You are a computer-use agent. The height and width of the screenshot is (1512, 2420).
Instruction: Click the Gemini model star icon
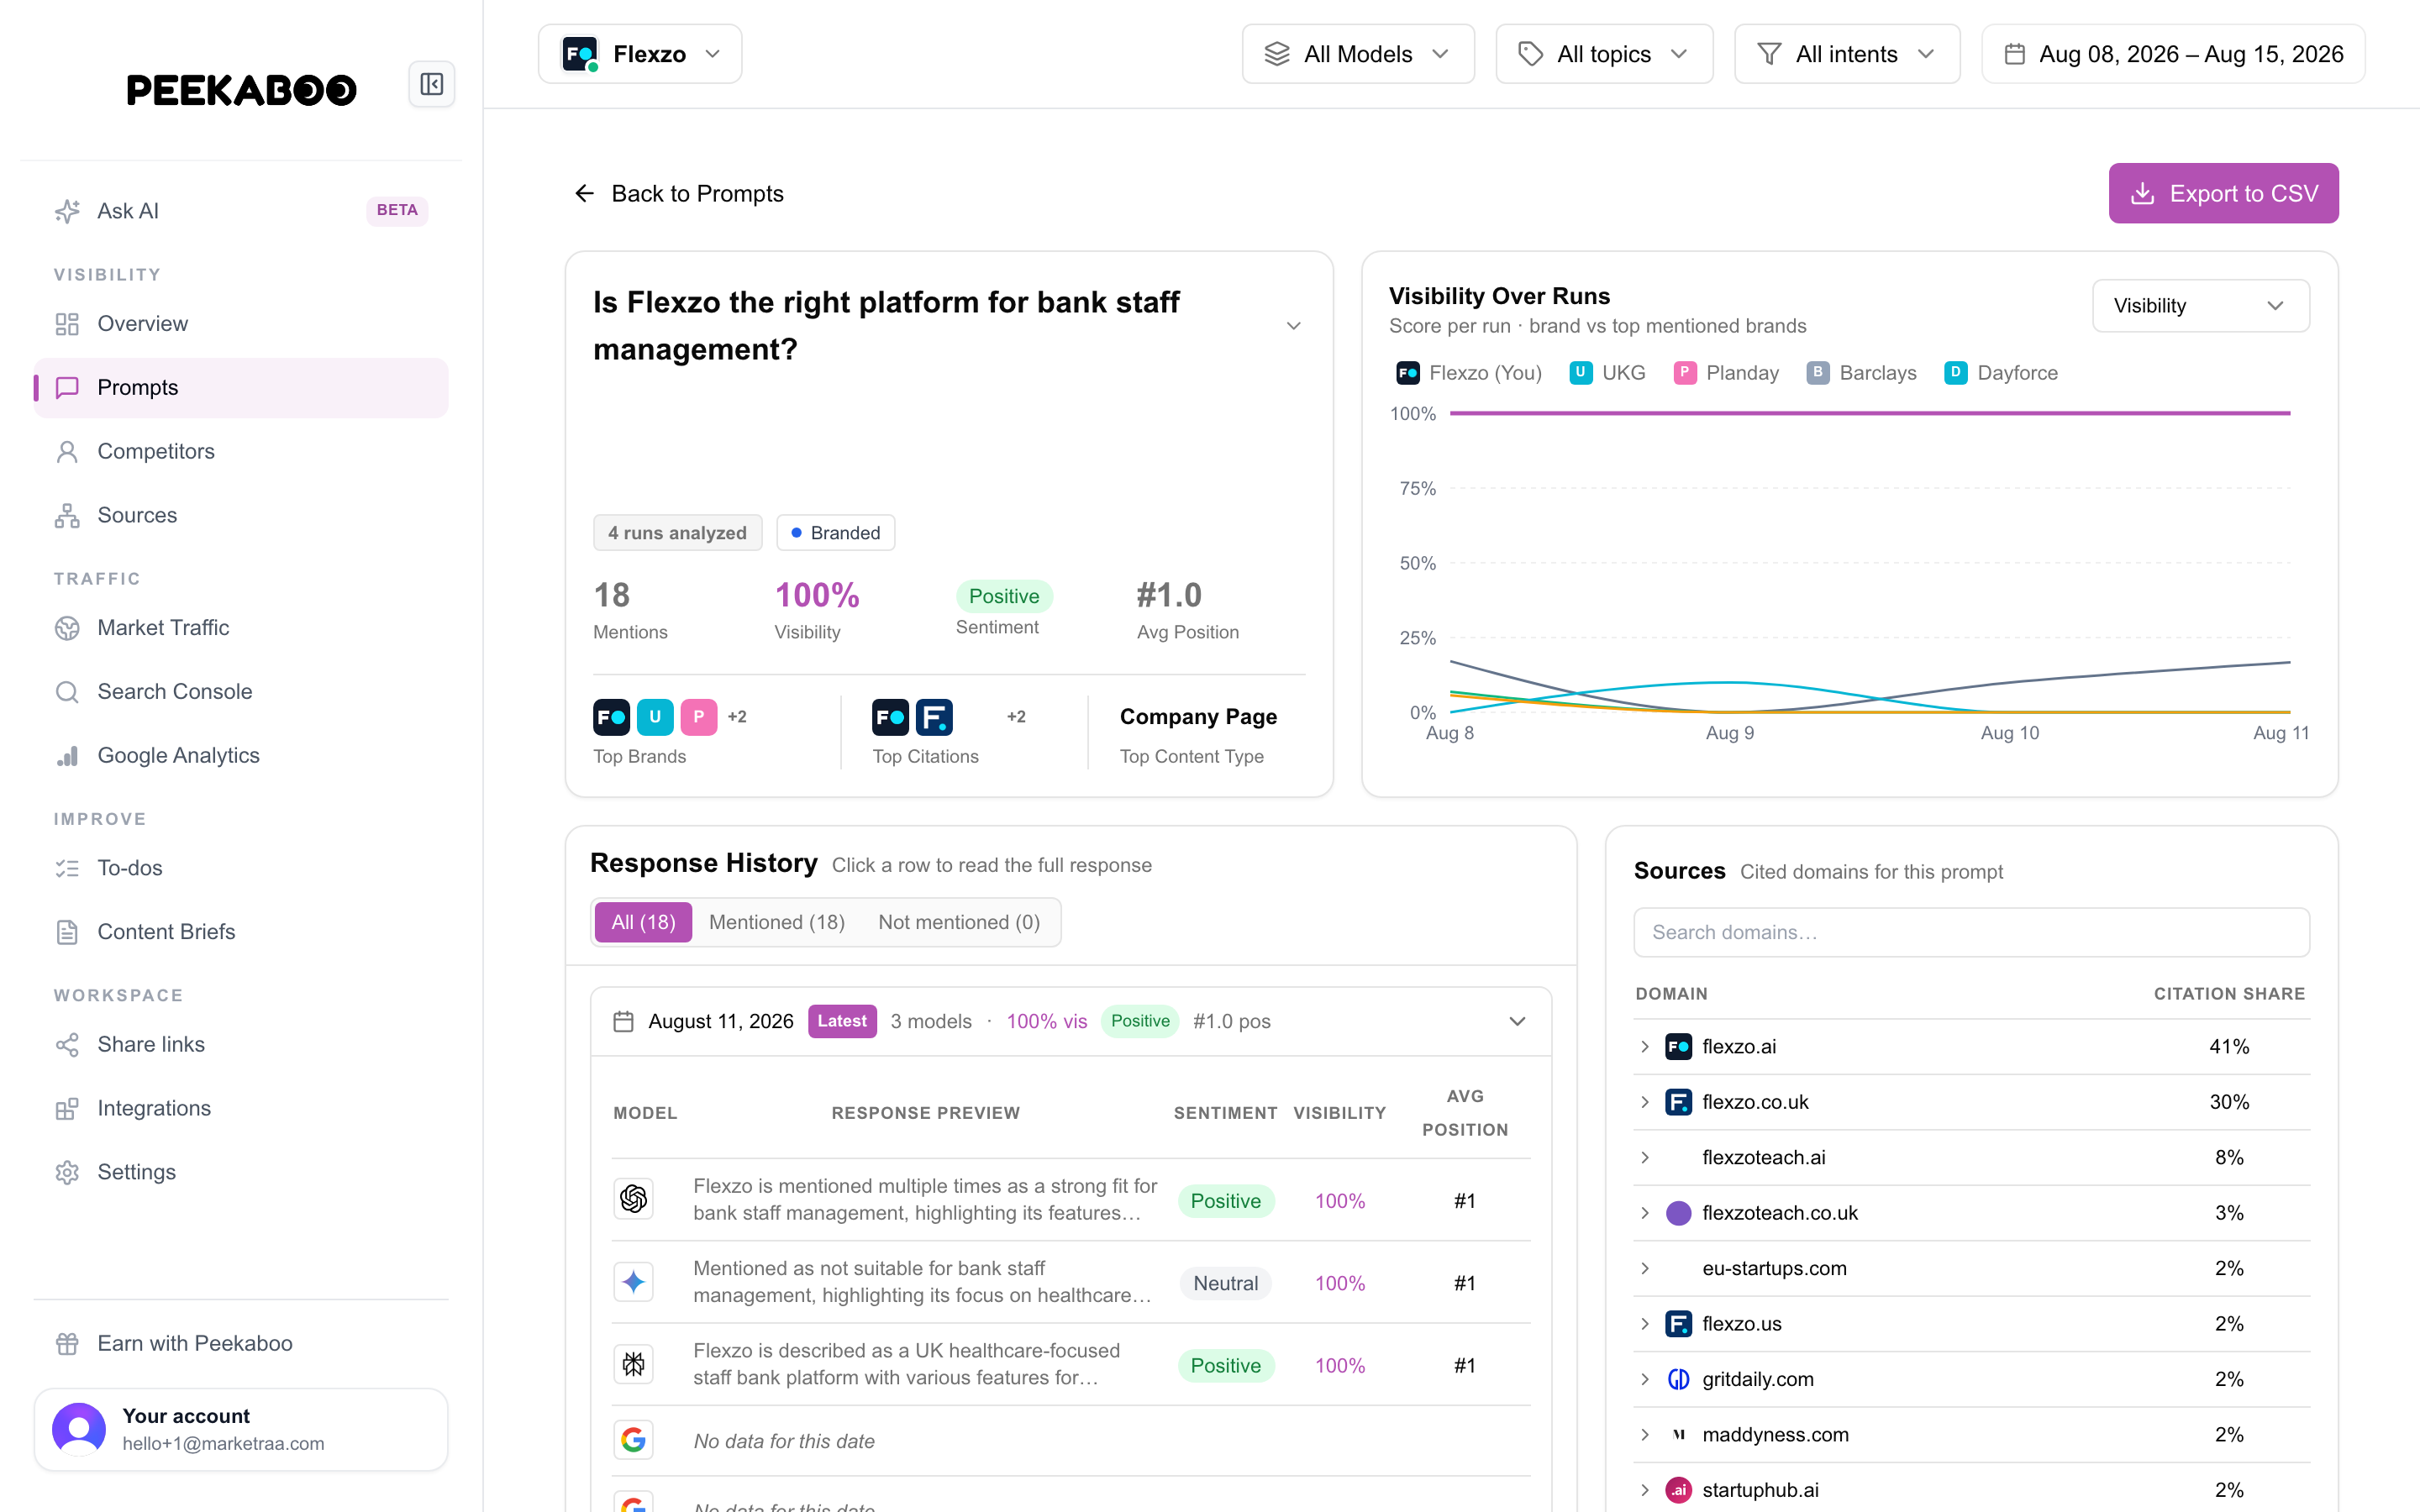point(633,1281)
